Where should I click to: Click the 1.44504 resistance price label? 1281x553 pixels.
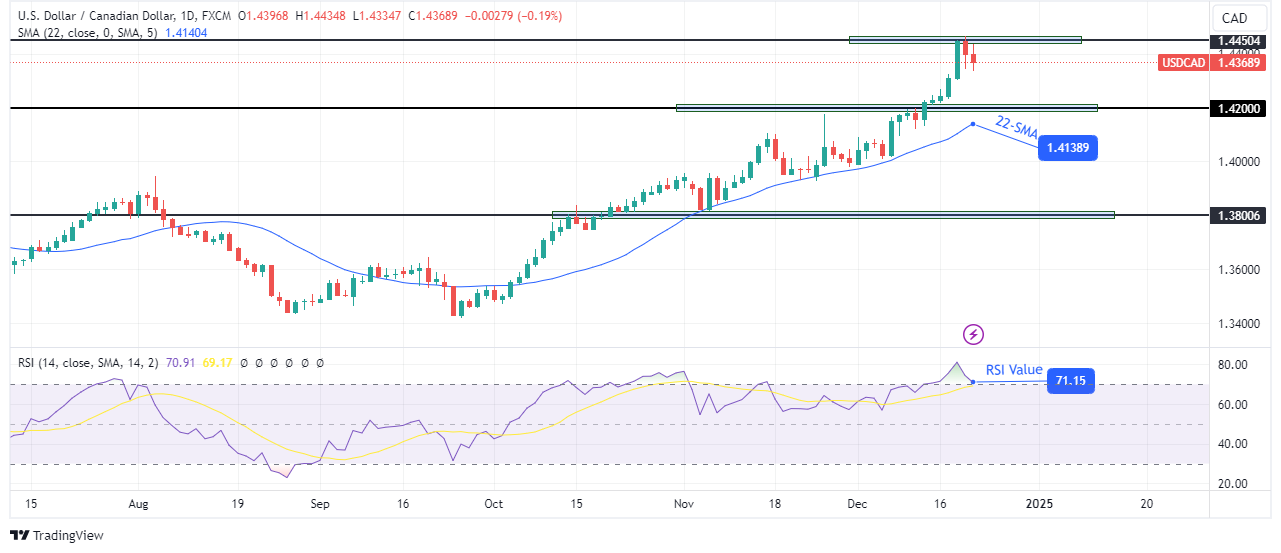click(1234, 41)
